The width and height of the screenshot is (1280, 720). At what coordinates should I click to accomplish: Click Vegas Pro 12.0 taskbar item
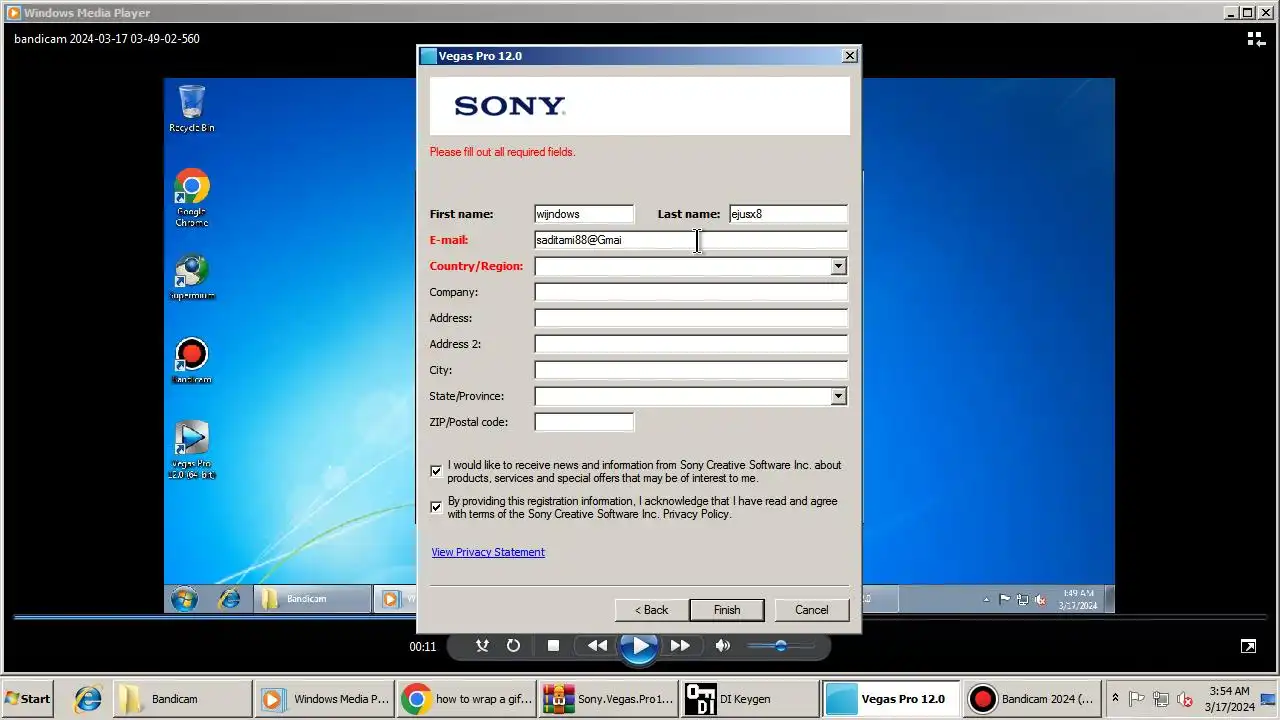[x=893, y=699]
